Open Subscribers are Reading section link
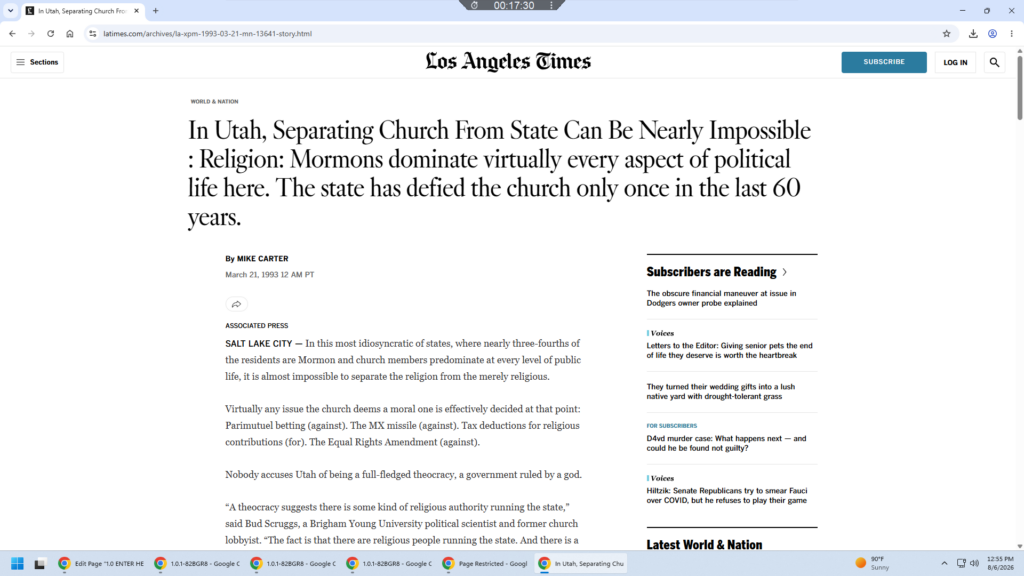Viewport: 1024px width, 576px height. (x=711, y=272)
